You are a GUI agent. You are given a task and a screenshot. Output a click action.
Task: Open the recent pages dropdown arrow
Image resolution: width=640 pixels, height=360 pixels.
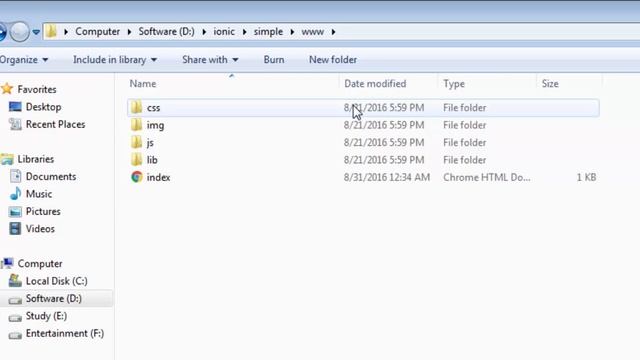[x=36, y=32]
